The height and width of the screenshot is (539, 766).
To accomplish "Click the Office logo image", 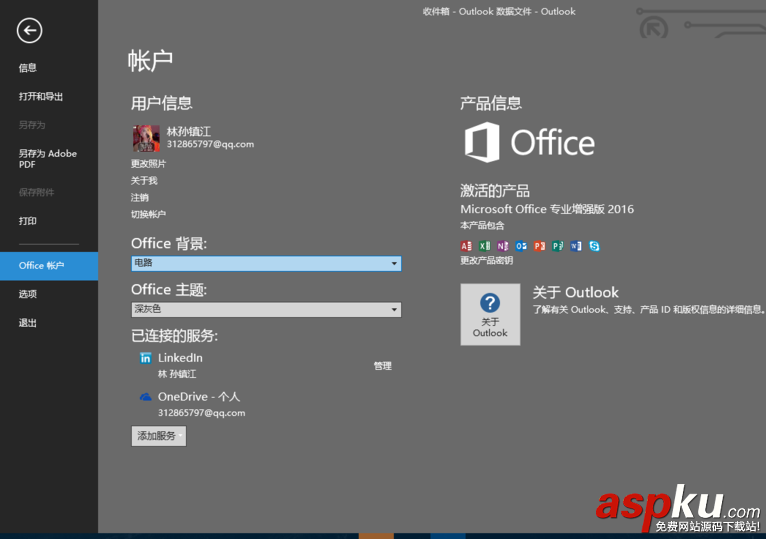I will 530,142.
